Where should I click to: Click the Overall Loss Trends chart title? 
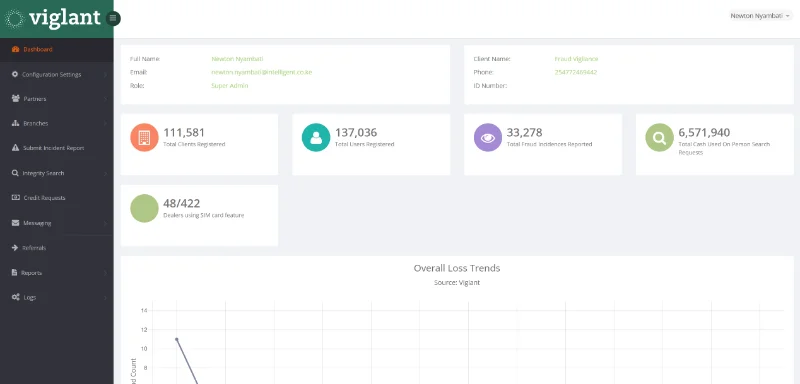point(457,268)
